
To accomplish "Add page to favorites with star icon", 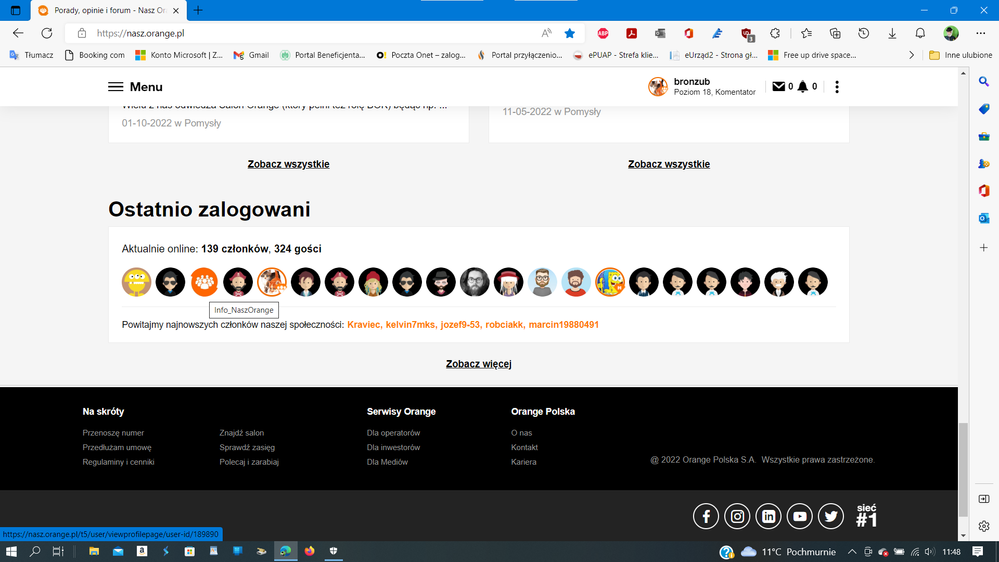I will click(x=570, y=33).
